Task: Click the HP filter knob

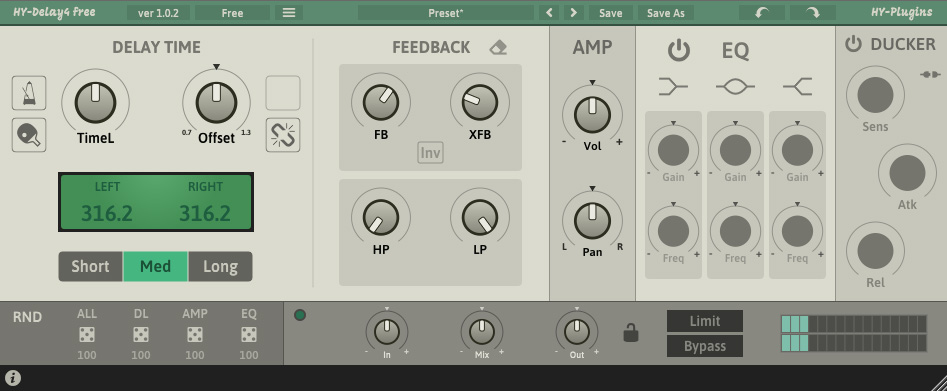Action: (381, 218)
